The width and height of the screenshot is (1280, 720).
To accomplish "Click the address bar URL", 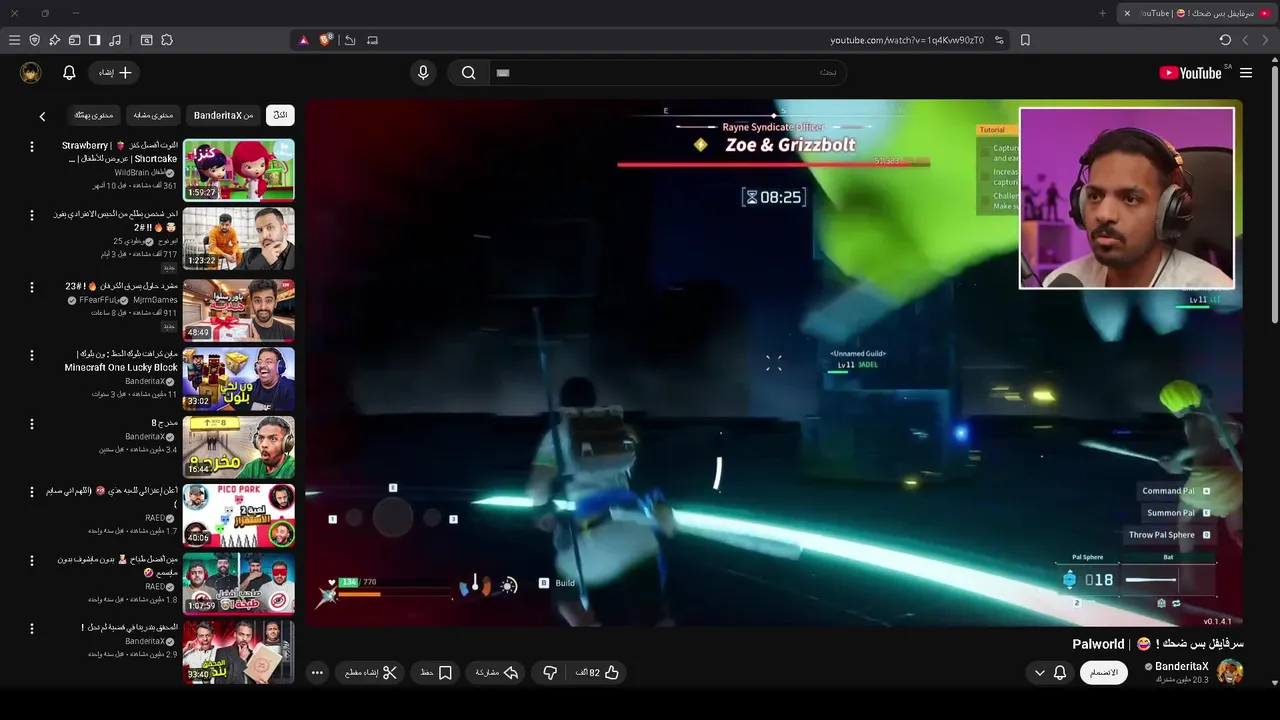I will (906, 40).
